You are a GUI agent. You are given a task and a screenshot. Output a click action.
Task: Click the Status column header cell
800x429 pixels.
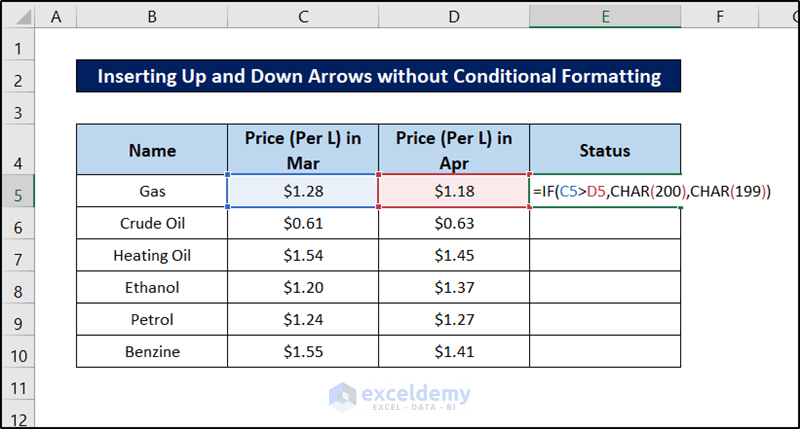point(605,150)
